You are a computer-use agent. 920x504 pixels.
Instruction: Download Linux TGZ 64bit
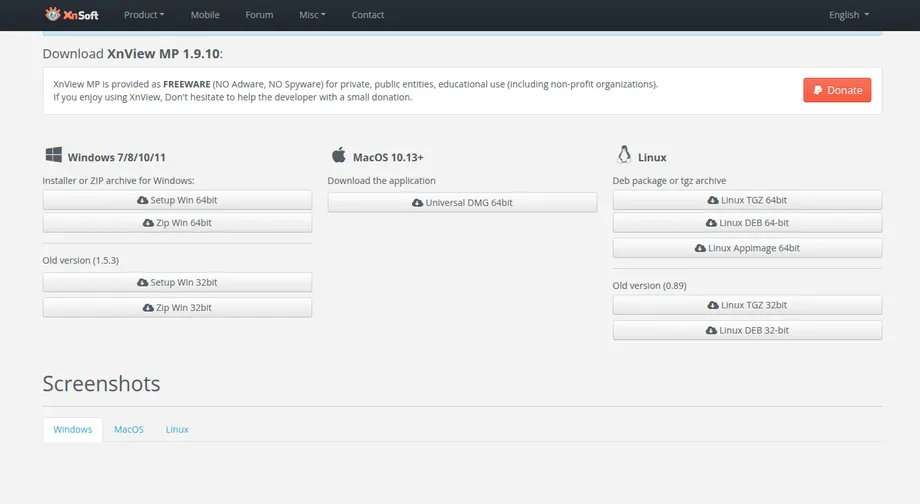click(748, 200)
